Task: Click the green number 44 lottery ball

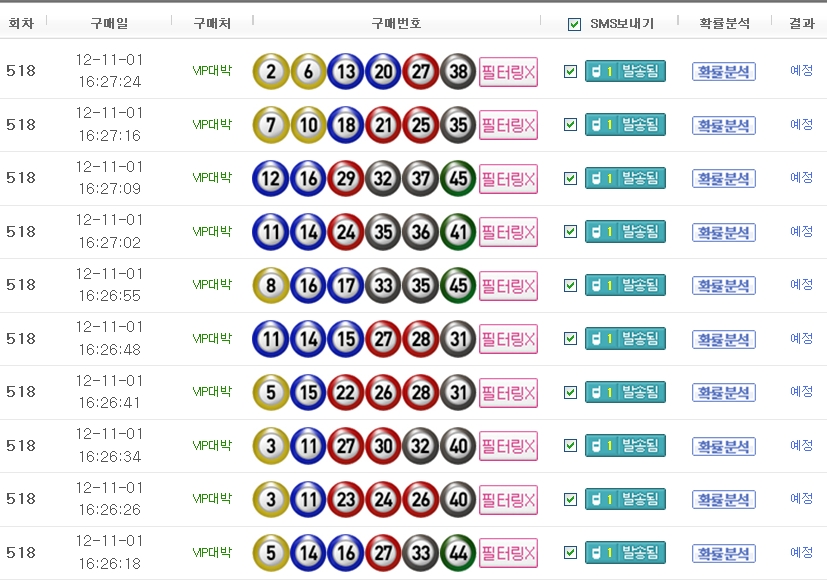Action: 458,552
